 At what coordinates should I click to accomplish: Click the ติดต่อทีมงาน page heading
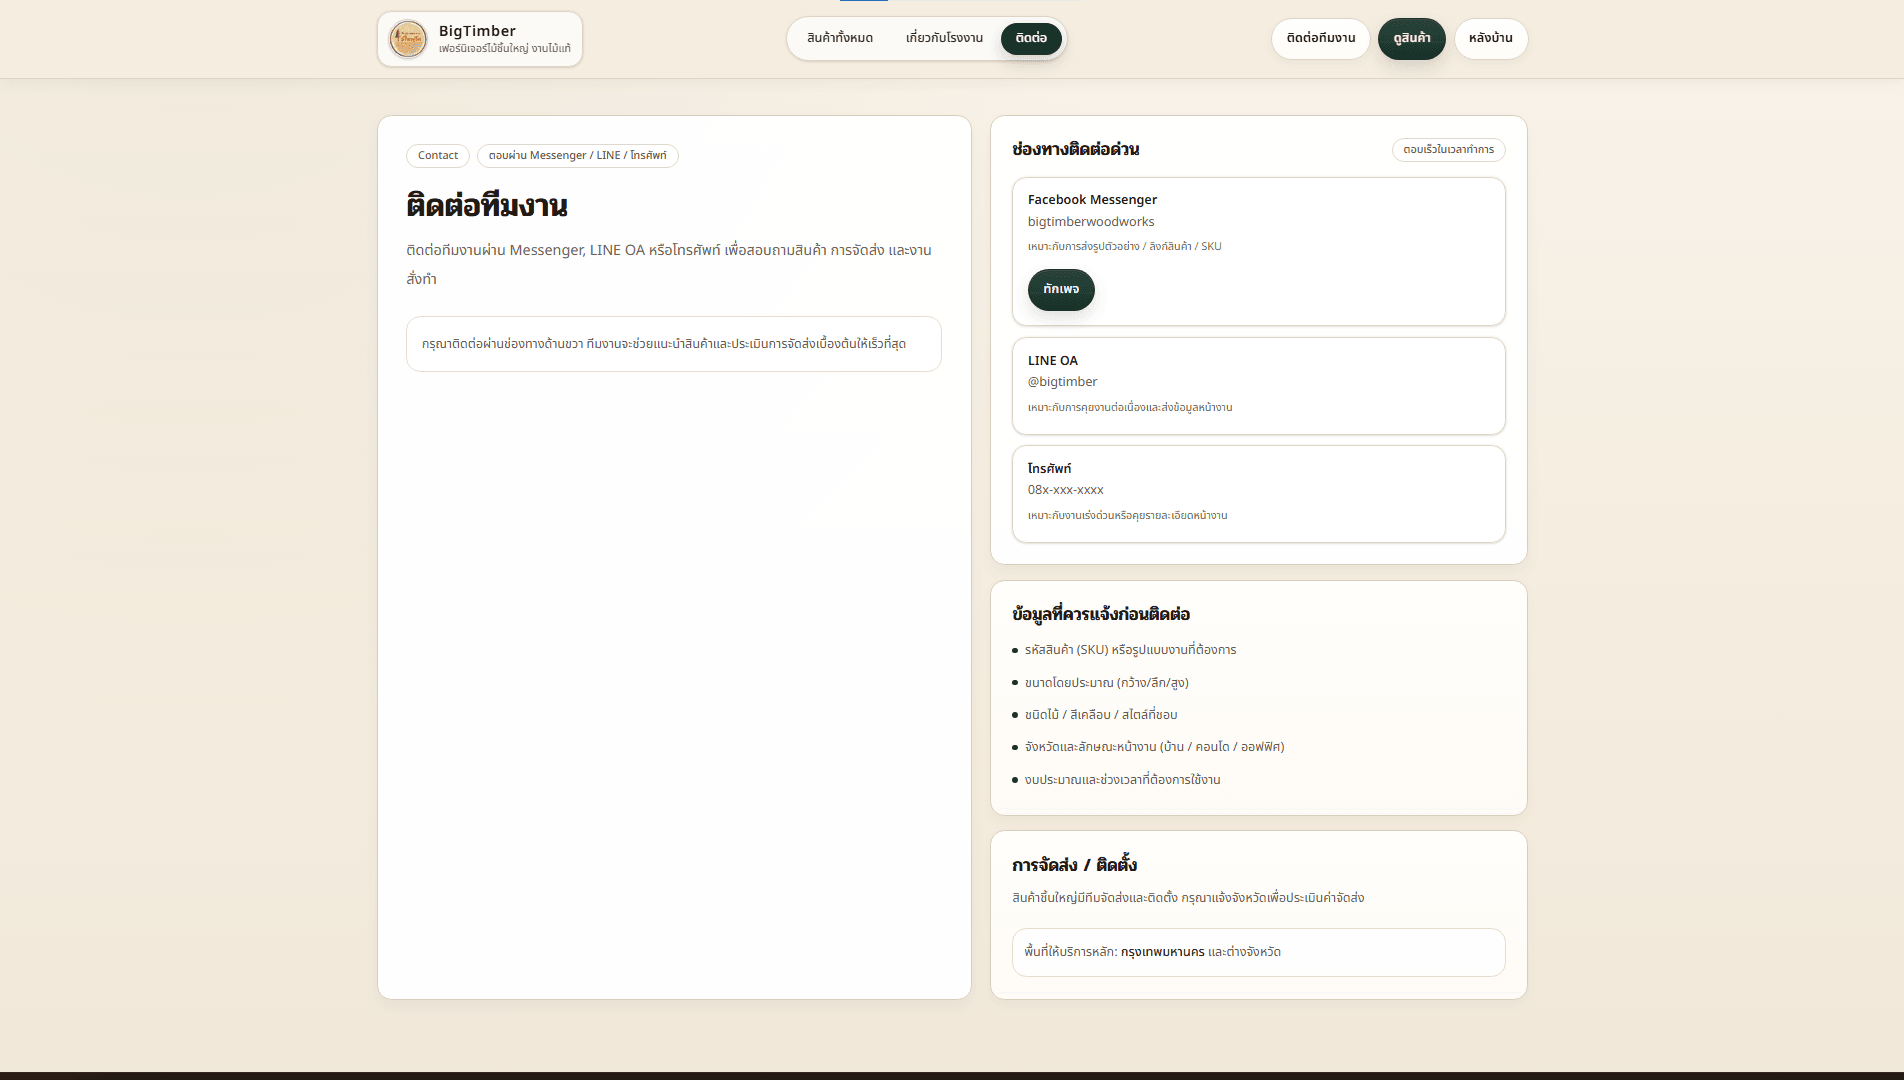(486, 206)
